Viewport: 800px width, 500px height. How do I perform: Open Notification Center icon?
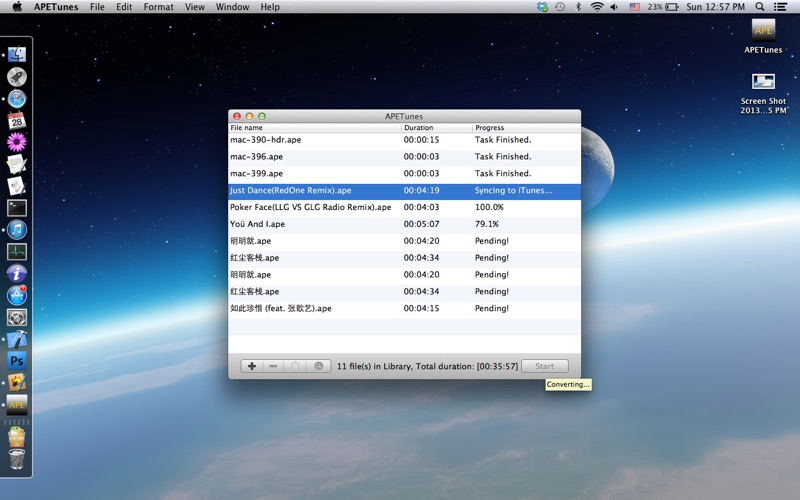(780, 7)
